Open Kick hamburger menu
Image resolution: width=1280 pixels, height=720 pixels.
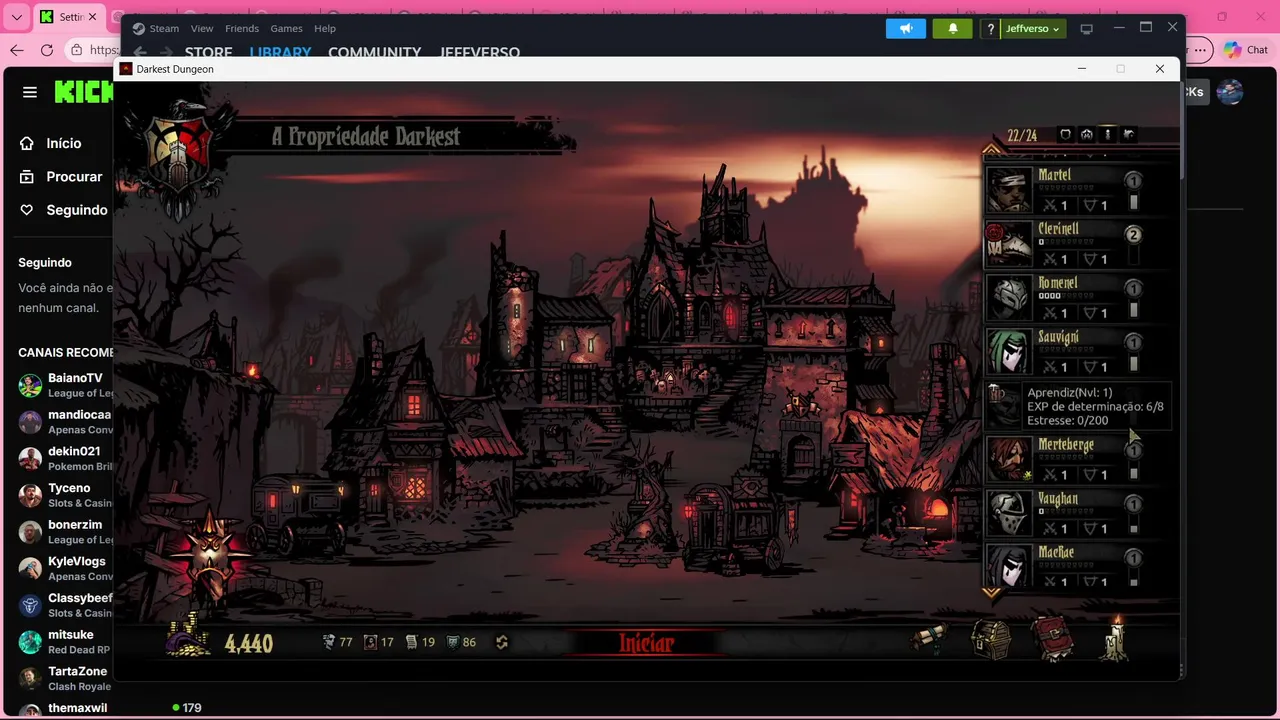[30, 92]
